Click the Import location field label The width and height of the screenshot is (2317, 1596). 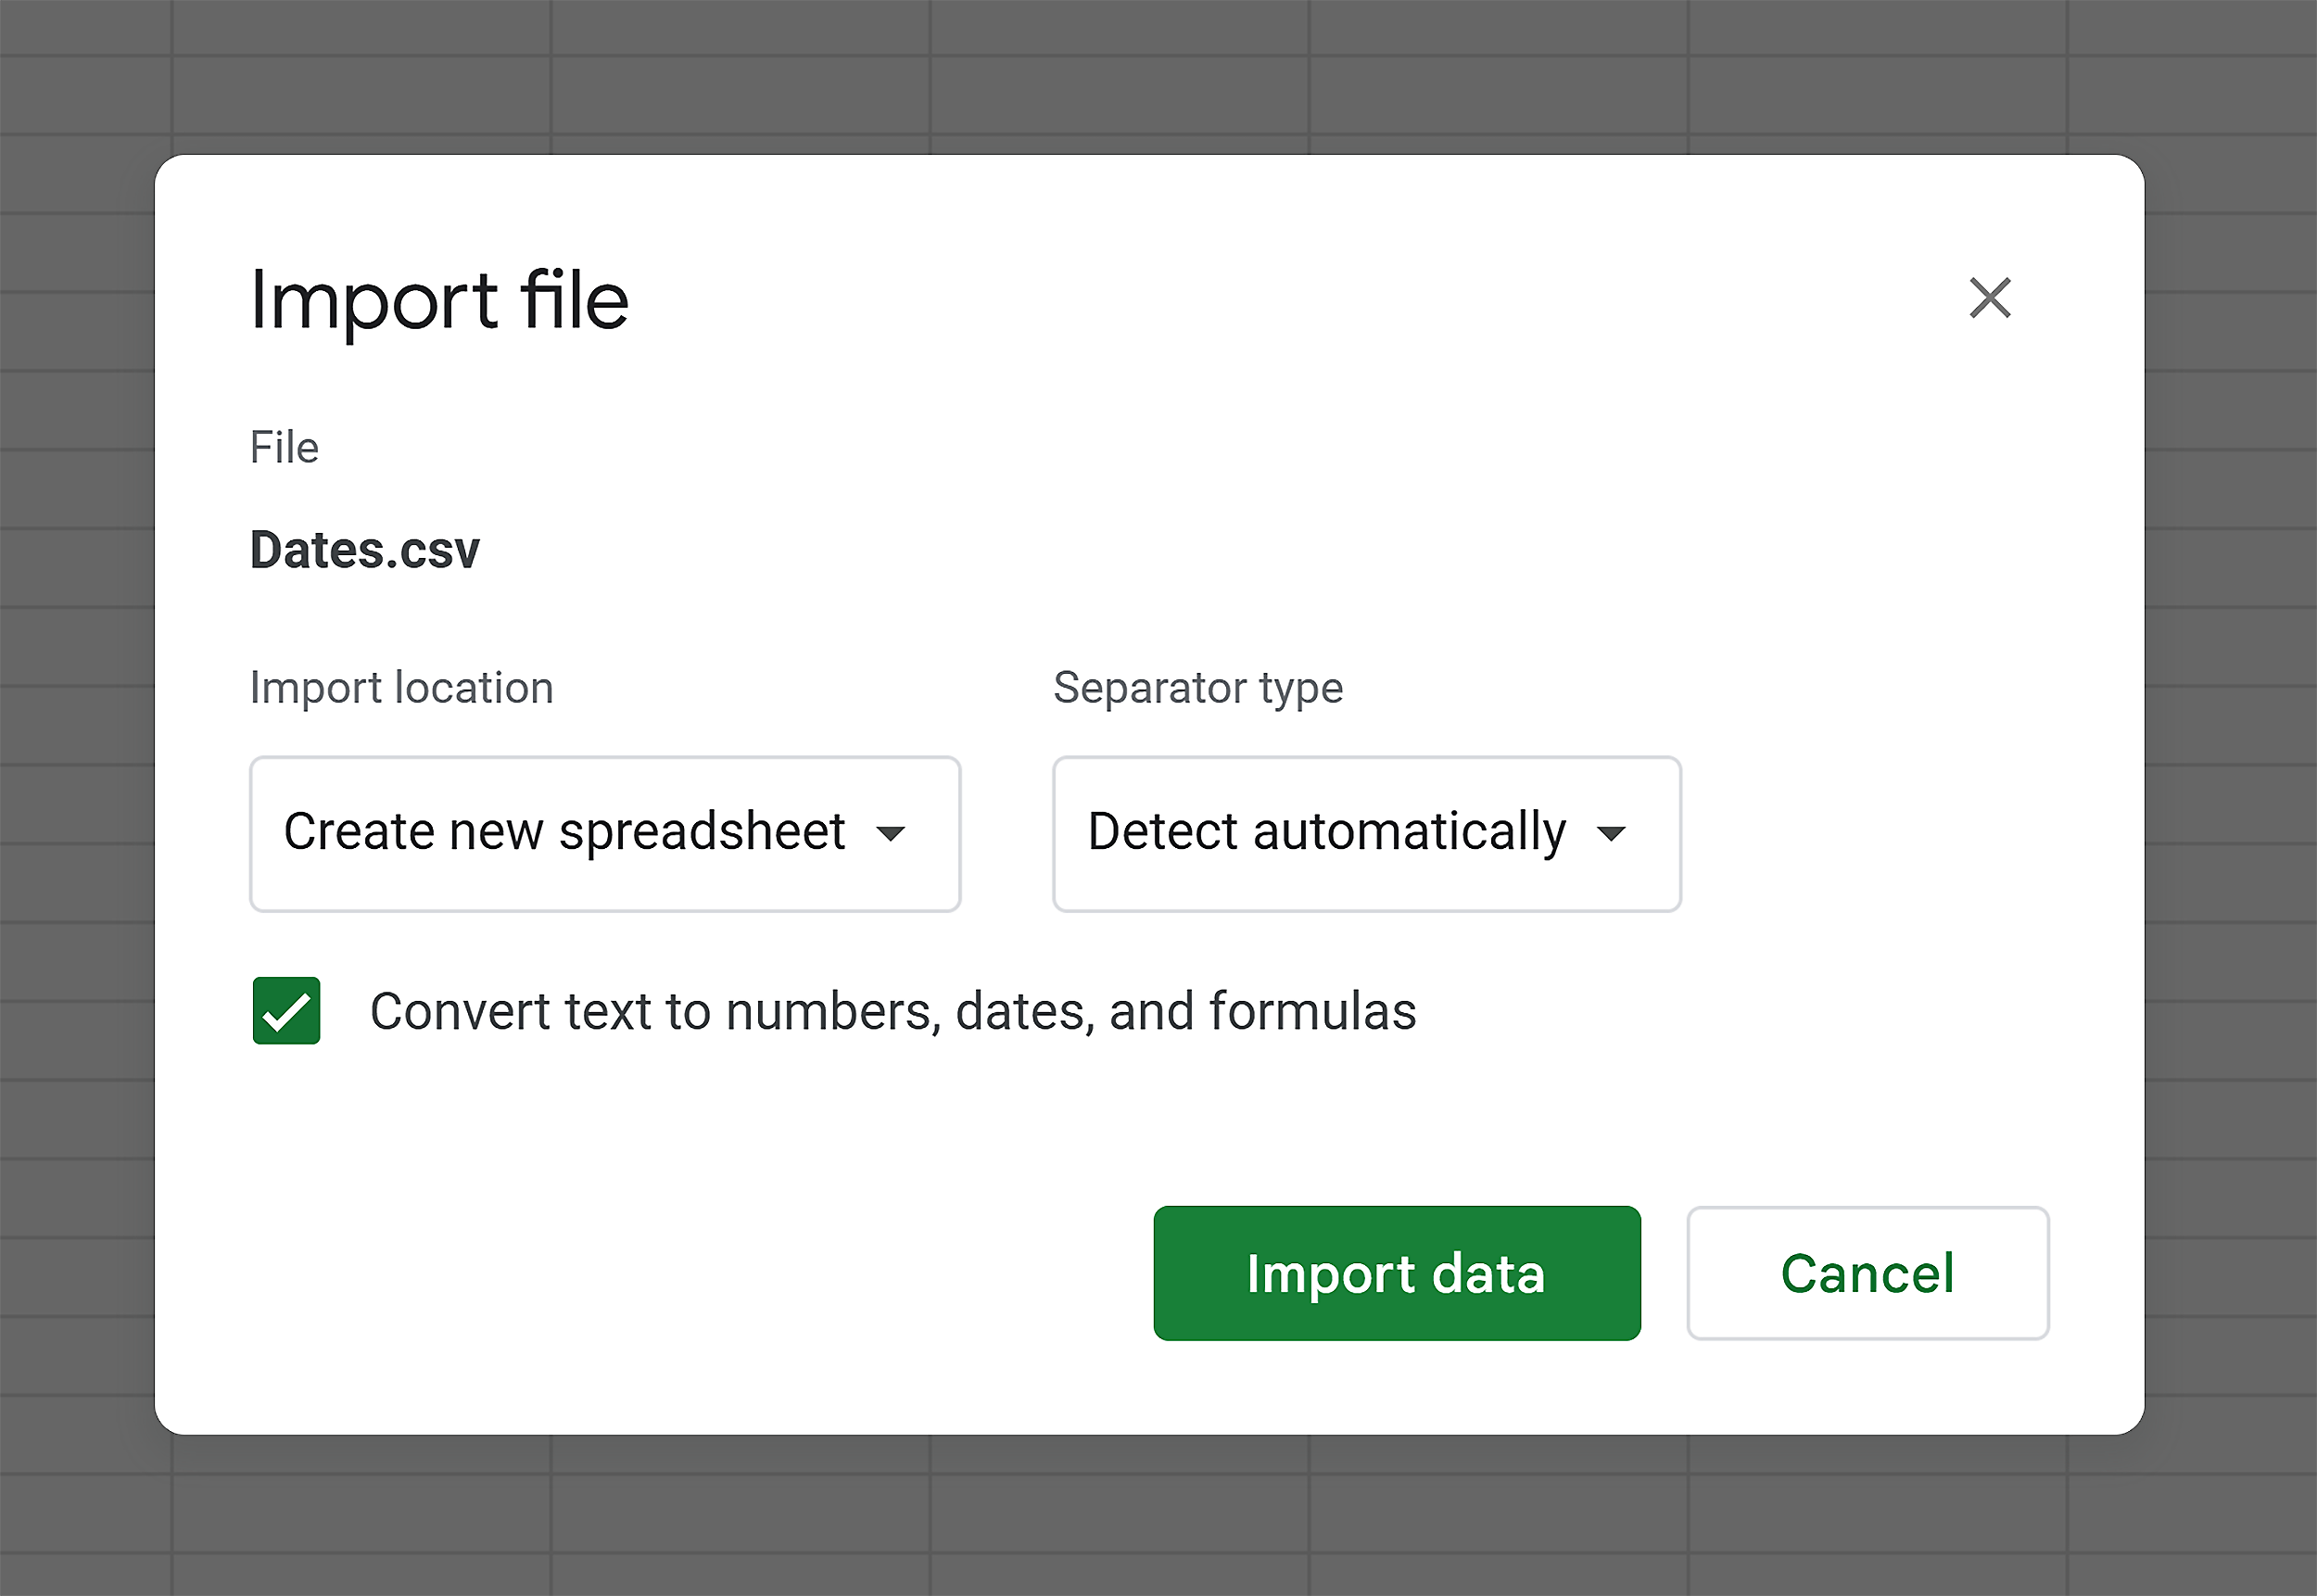(401, 687)
